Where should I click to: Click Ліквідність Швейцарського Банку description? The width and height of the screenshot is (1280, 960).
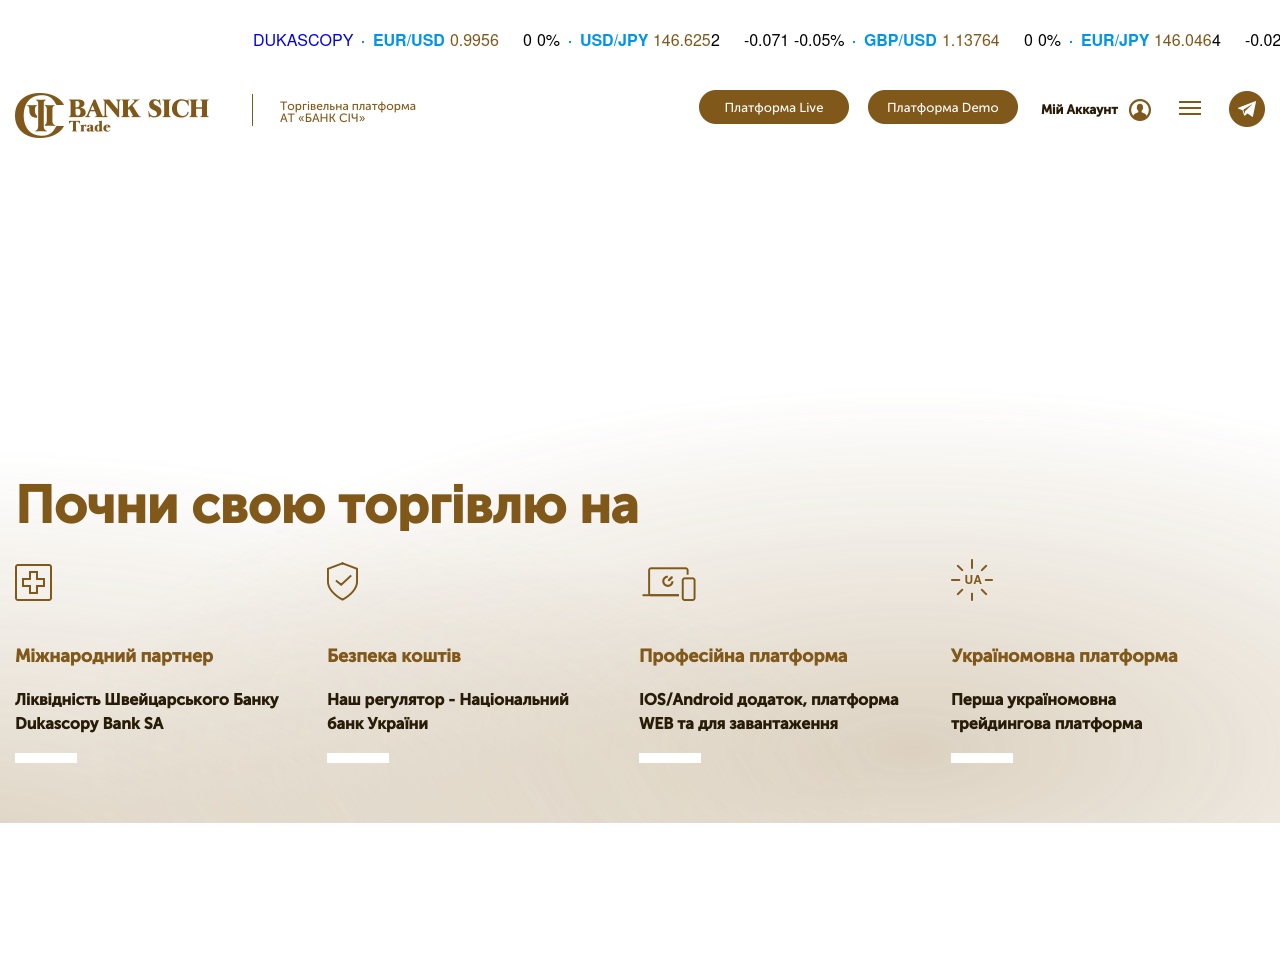coord(147,711)
